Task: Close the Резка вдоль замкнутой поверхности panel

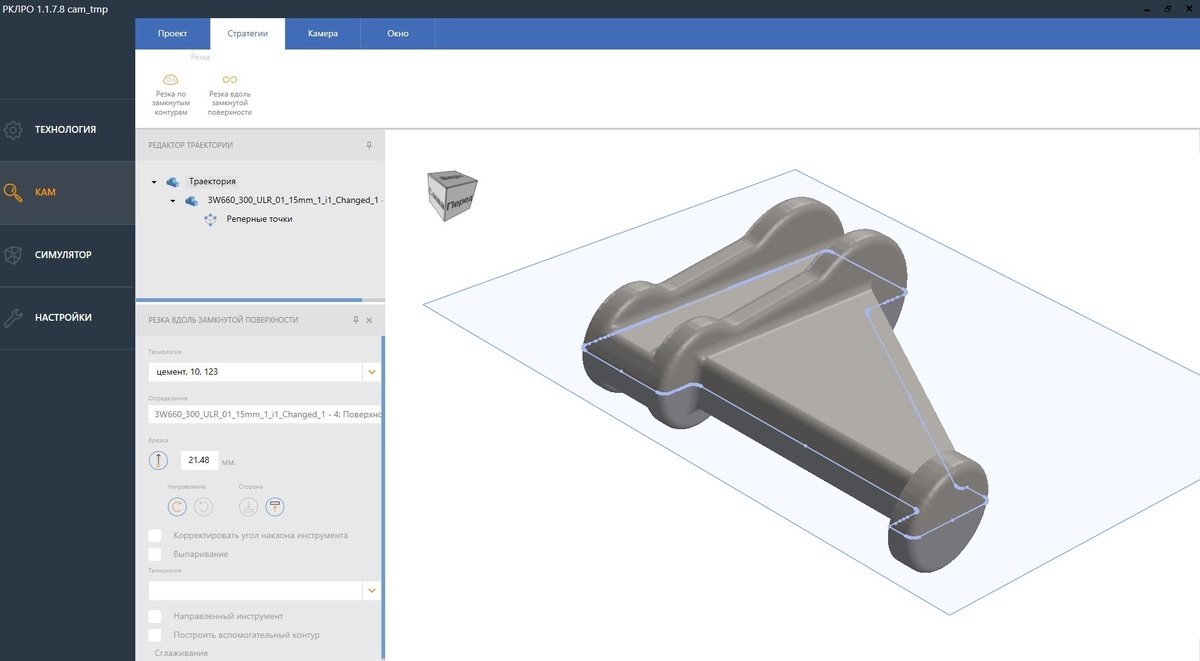Action: point(369,320)
